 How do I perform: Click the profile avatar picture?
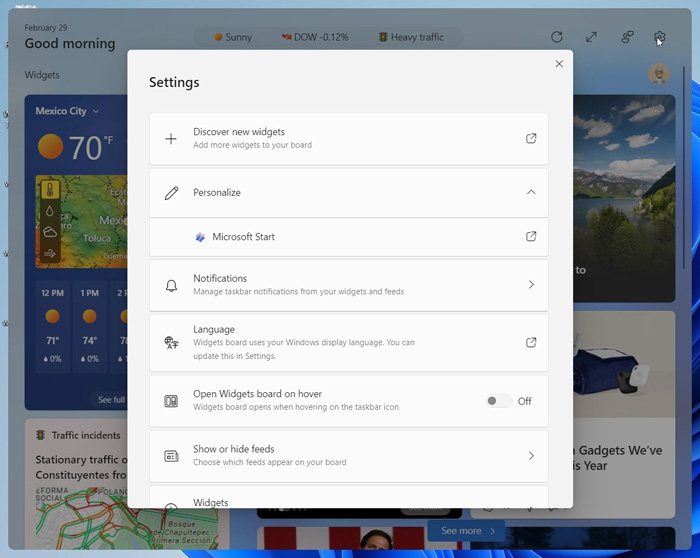click(658, 74)
